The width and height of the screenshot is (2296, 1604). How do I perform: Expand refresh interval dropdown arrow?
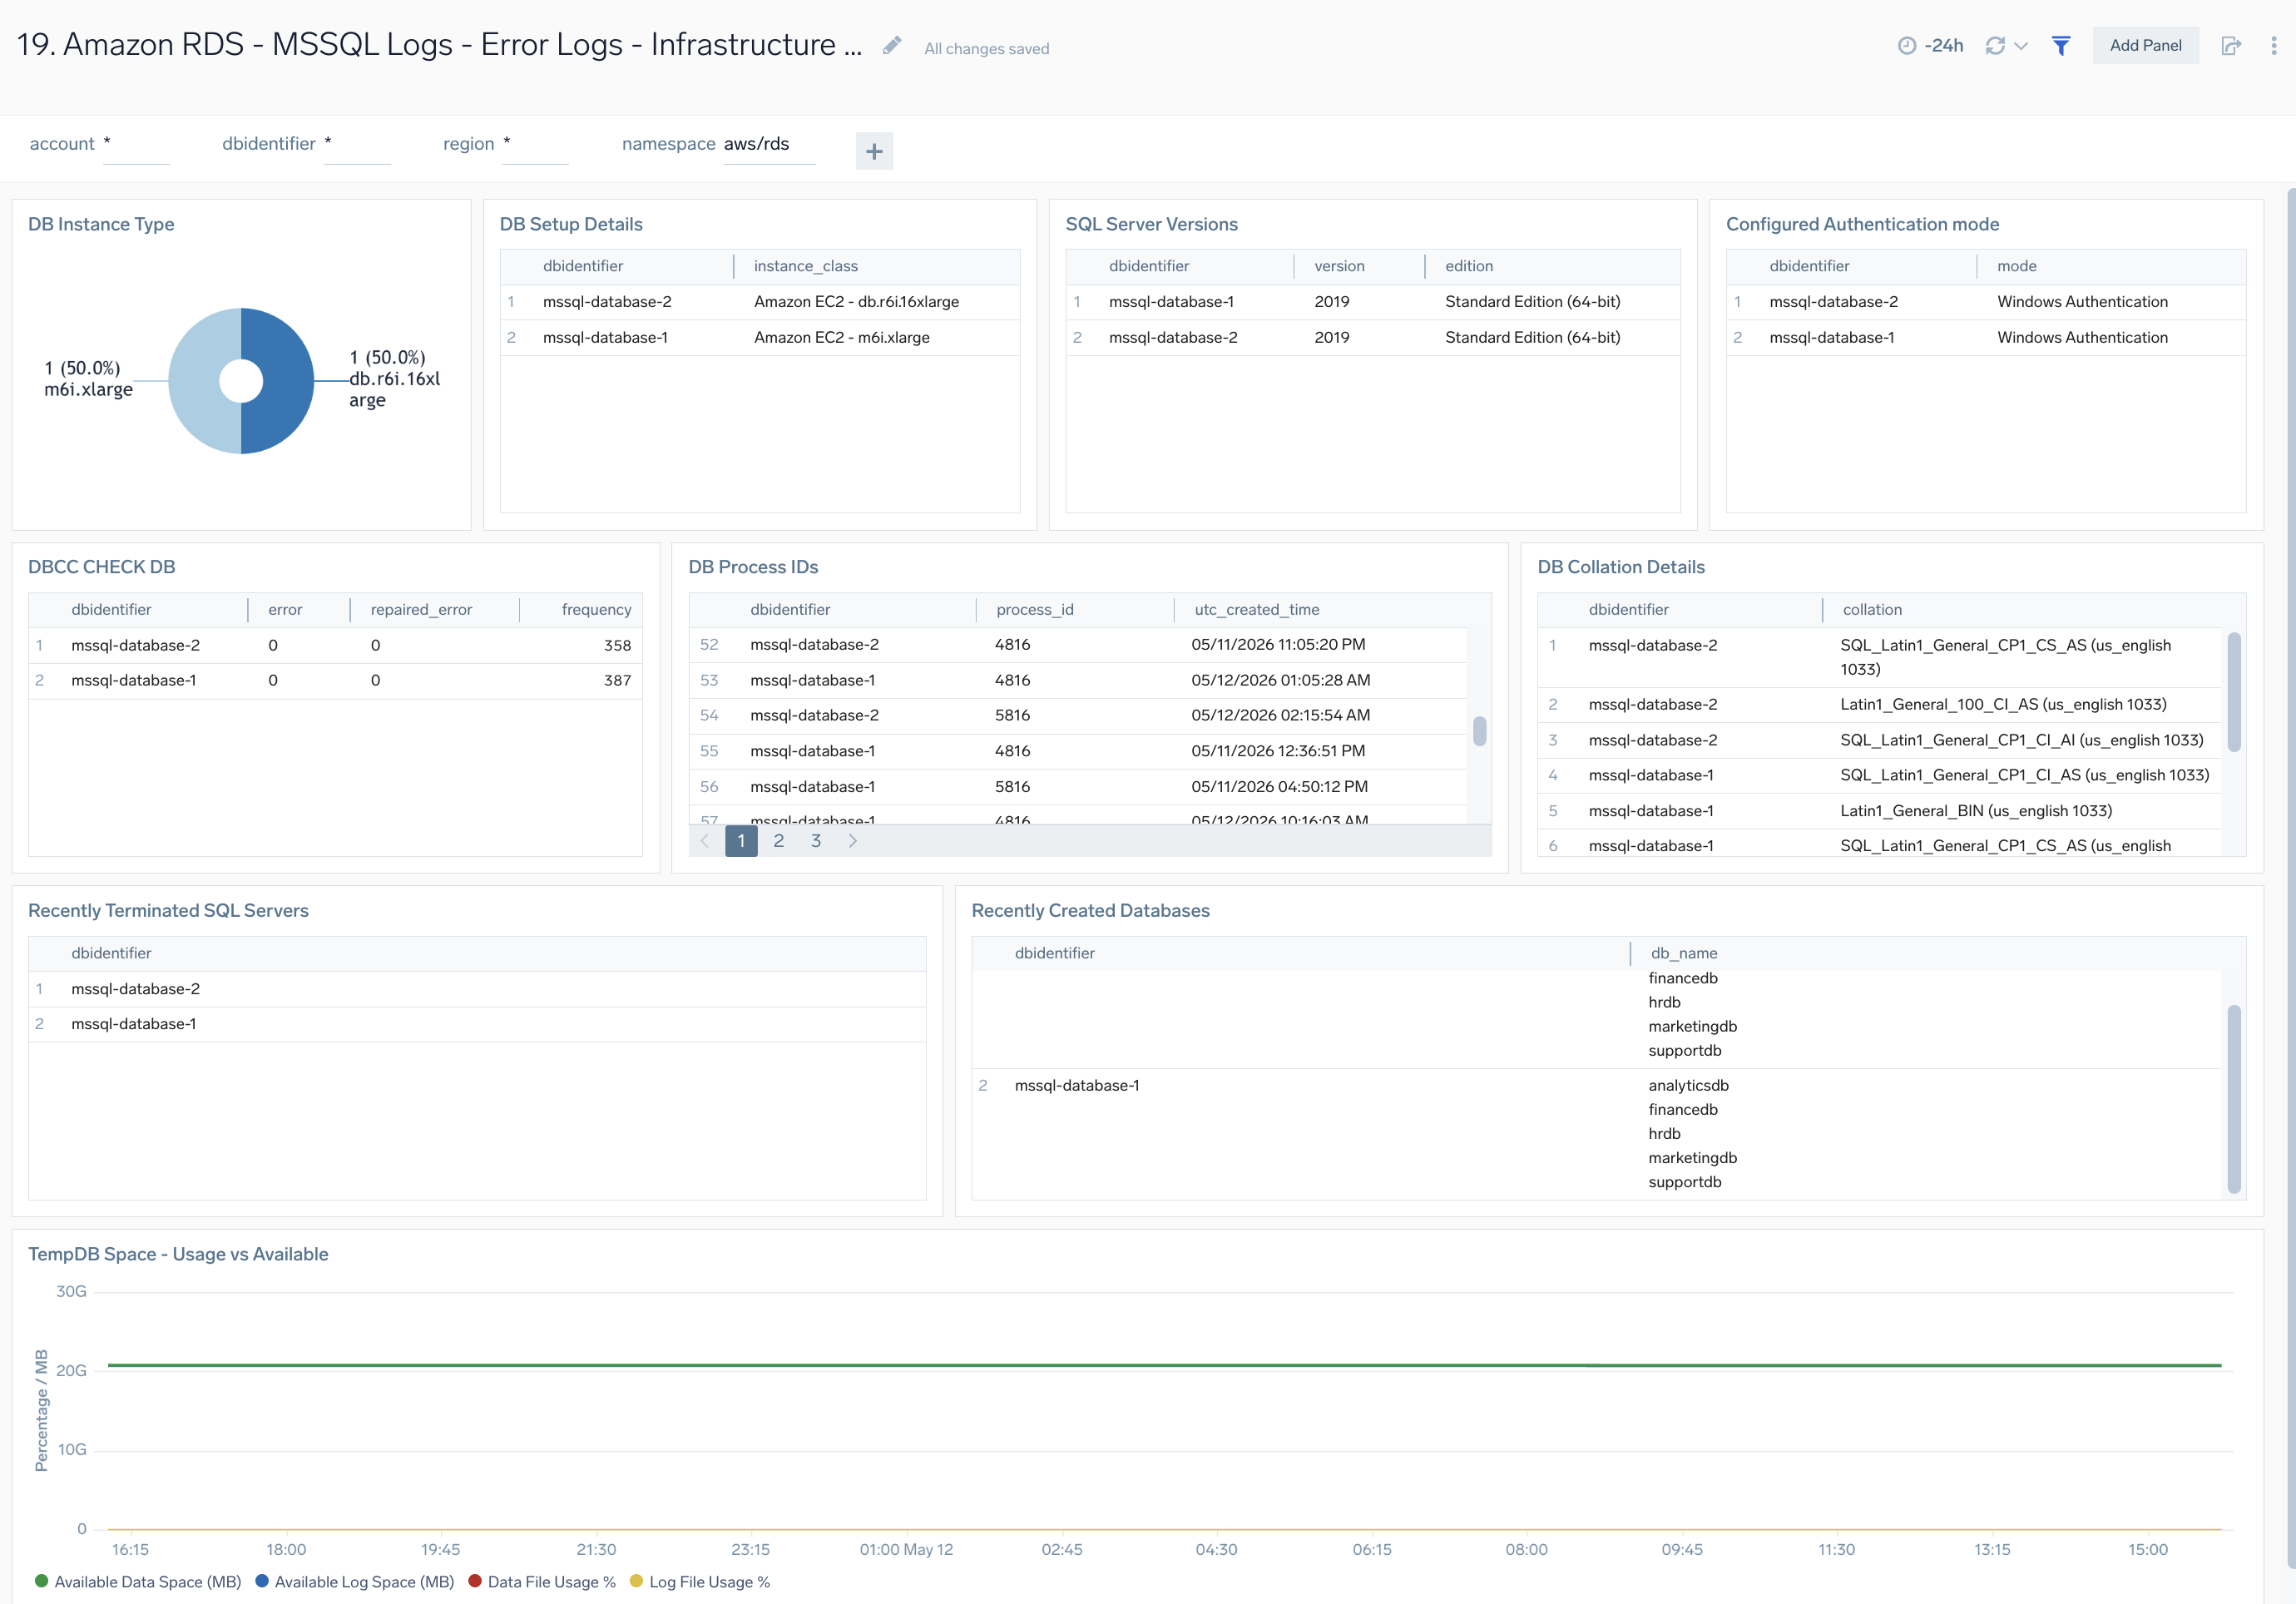pyautogui.click(x=2021, y=46)
